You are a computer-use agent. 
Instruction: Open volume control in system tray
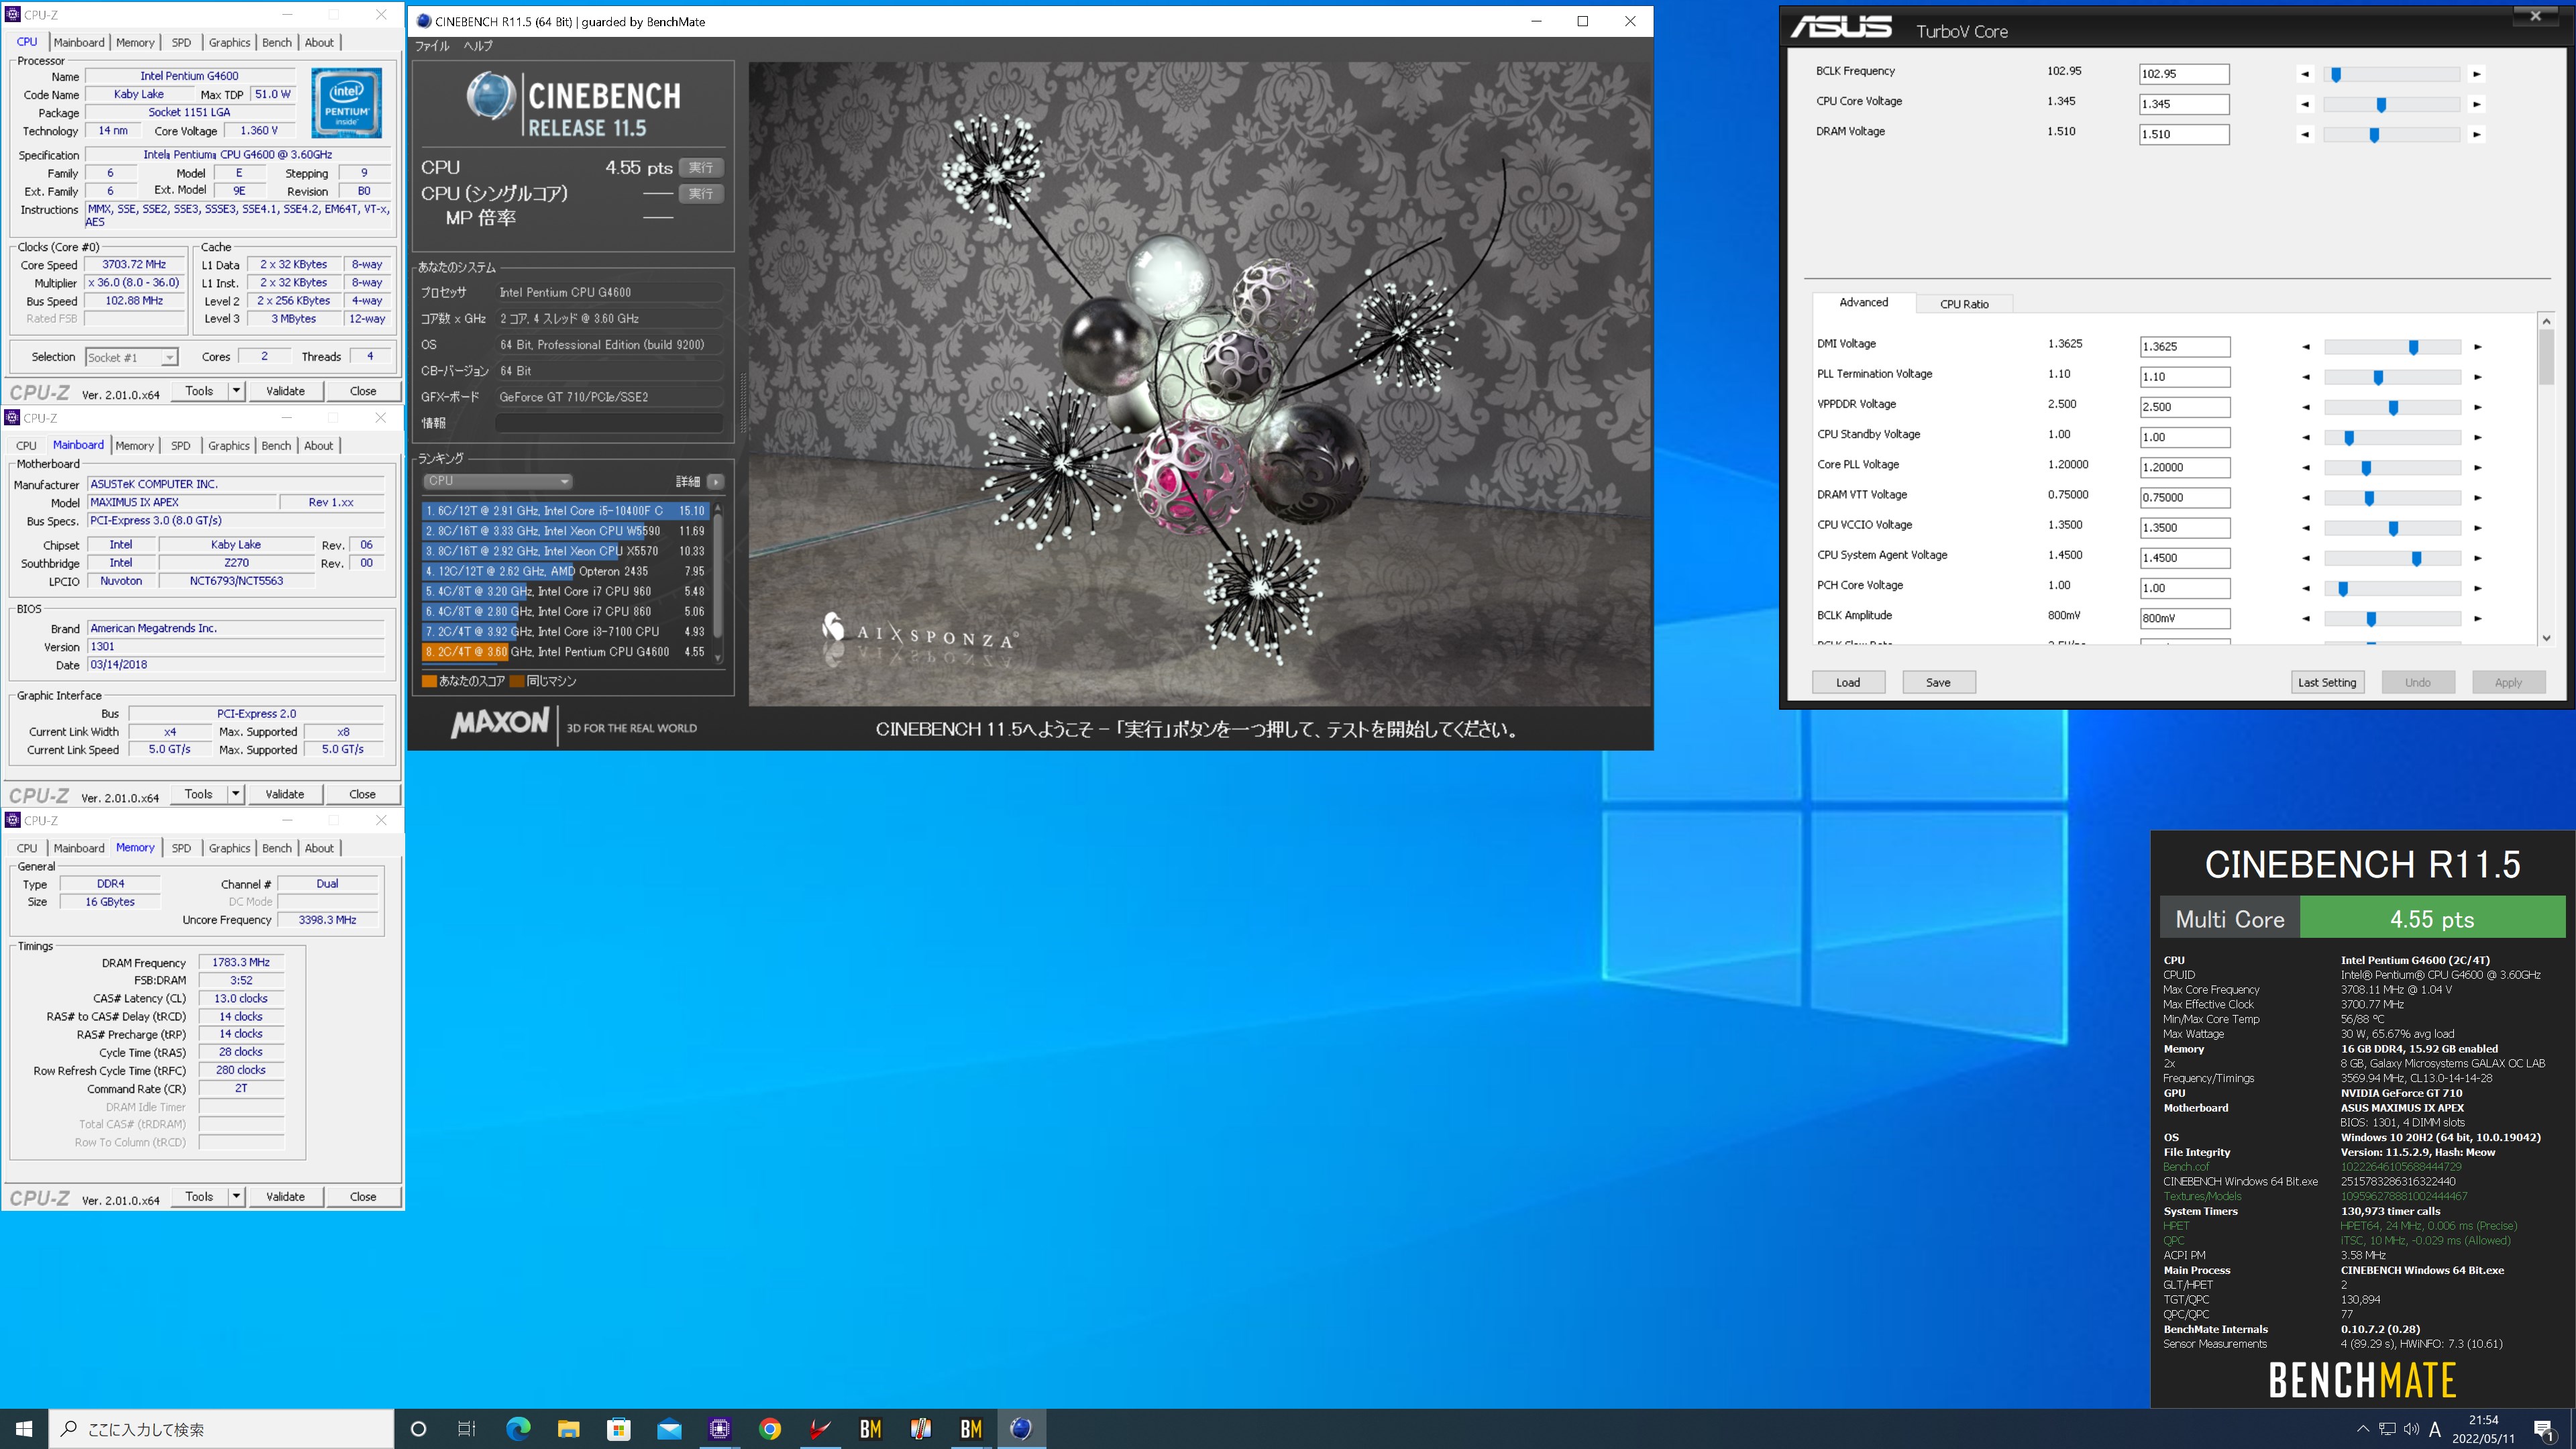point(2411,1429)
